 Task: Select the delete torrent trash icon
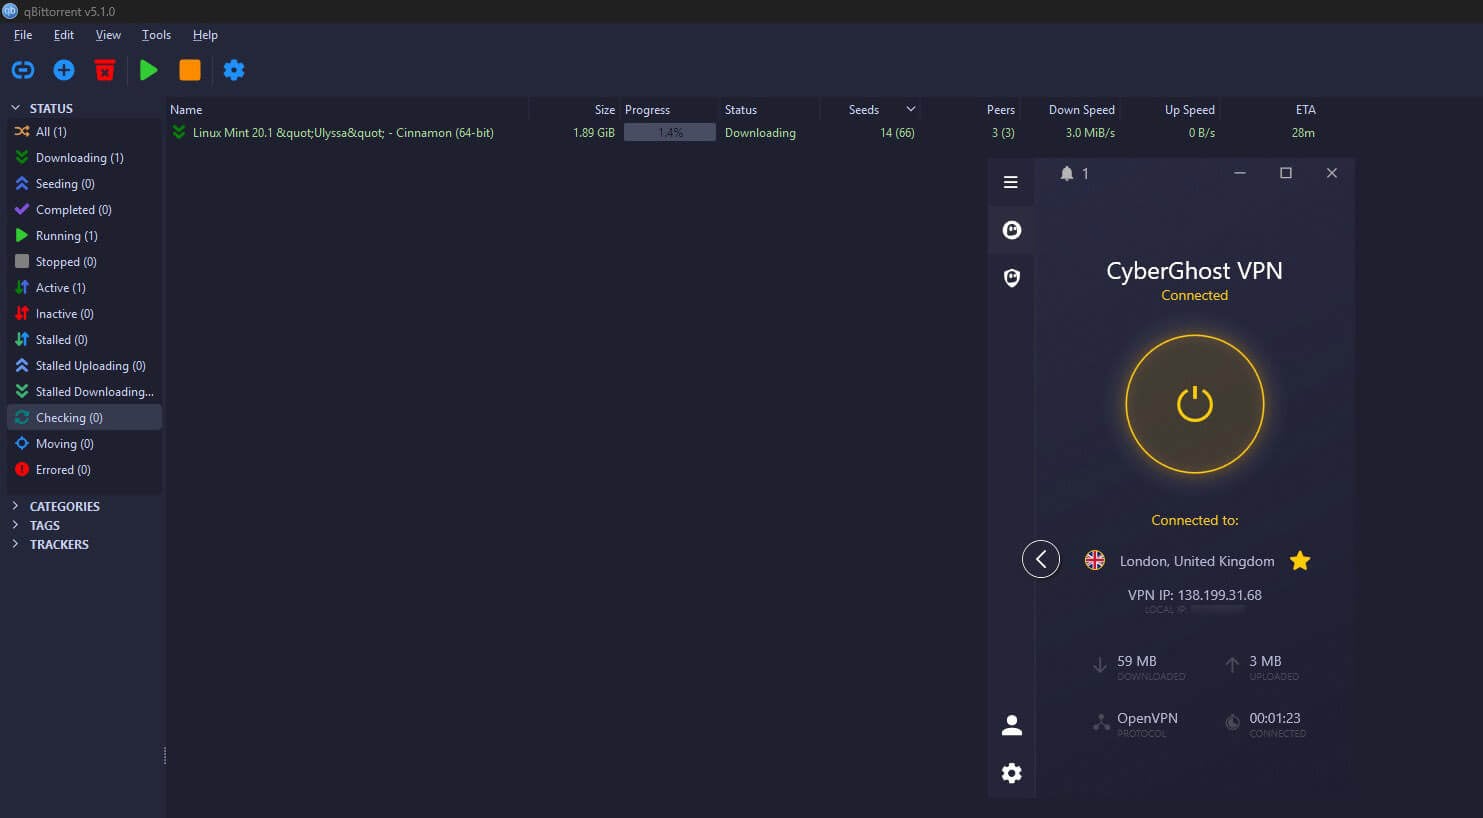(104, 70)
